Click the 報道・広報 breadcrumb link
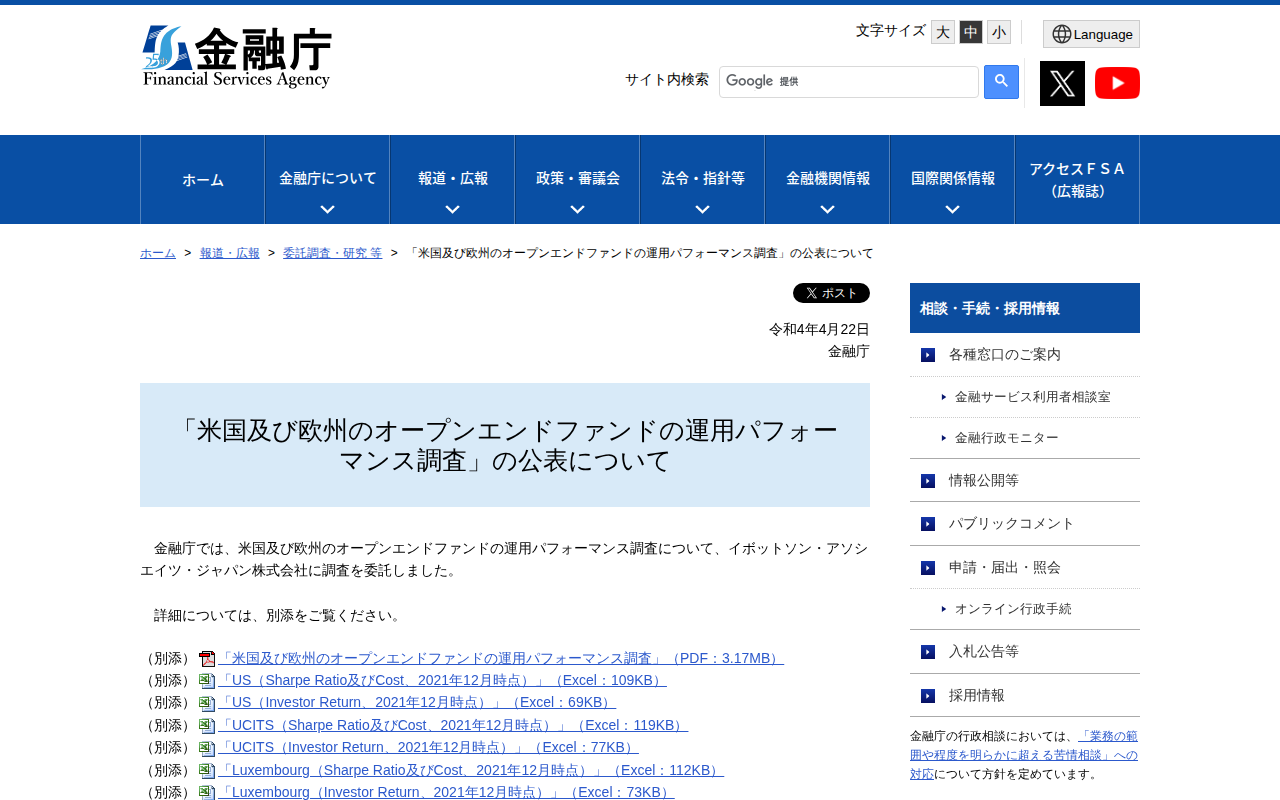This screenshot has width=1280, height=800. coord(229,252)
